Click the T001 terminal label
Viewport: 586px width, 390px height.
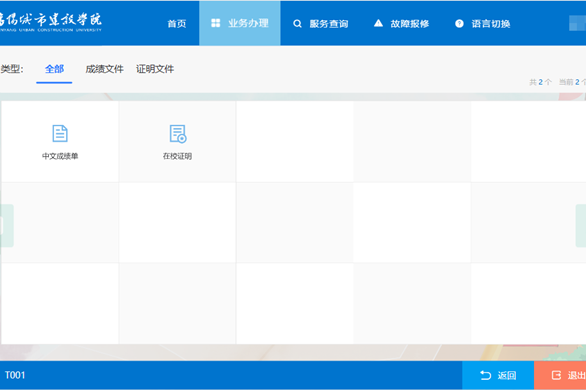[x=15, y=375]
